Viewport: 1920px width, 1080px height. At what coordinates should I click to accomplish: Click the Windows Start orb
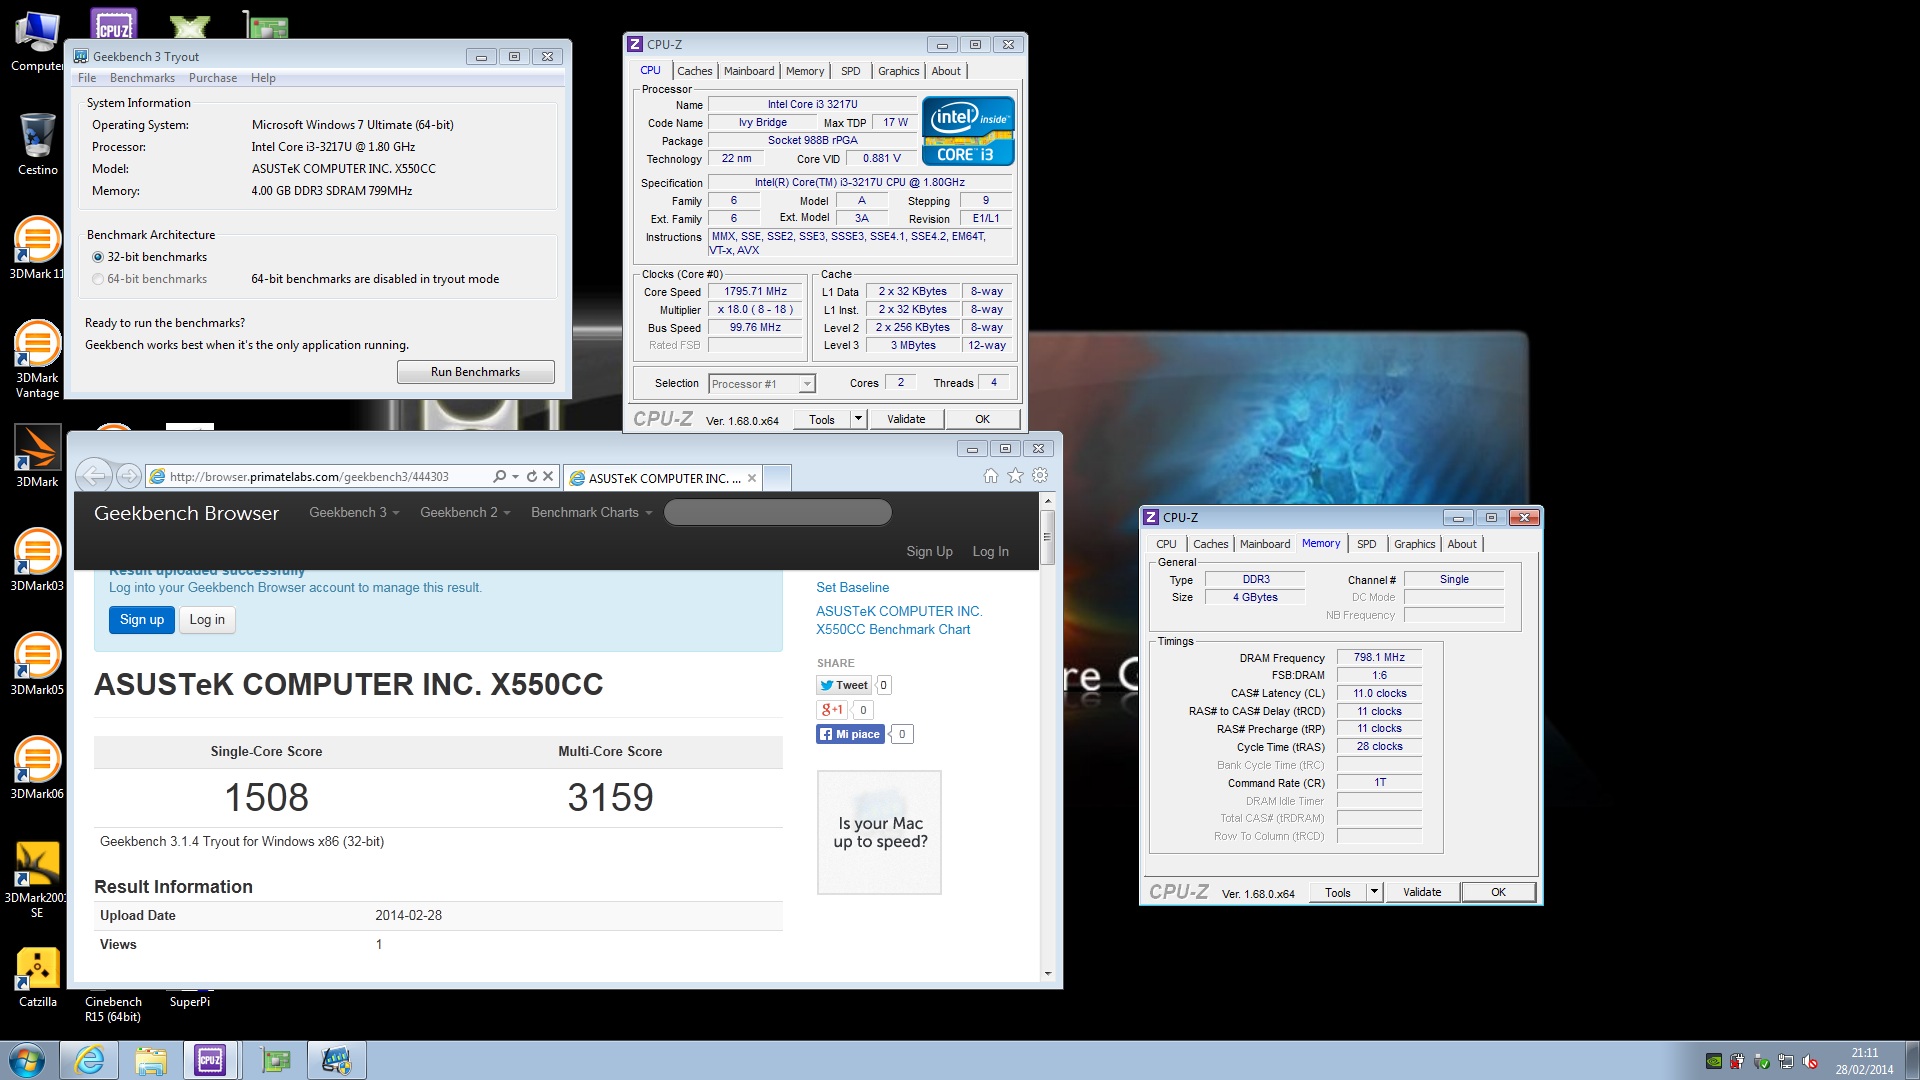pyautogui.click(x=26, y=1060)
